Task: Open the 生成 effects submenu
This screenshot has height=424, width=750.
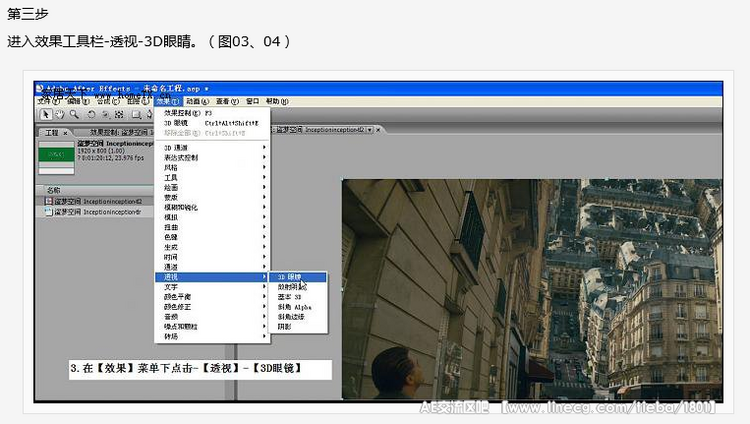Action: (x=212, y=247)
